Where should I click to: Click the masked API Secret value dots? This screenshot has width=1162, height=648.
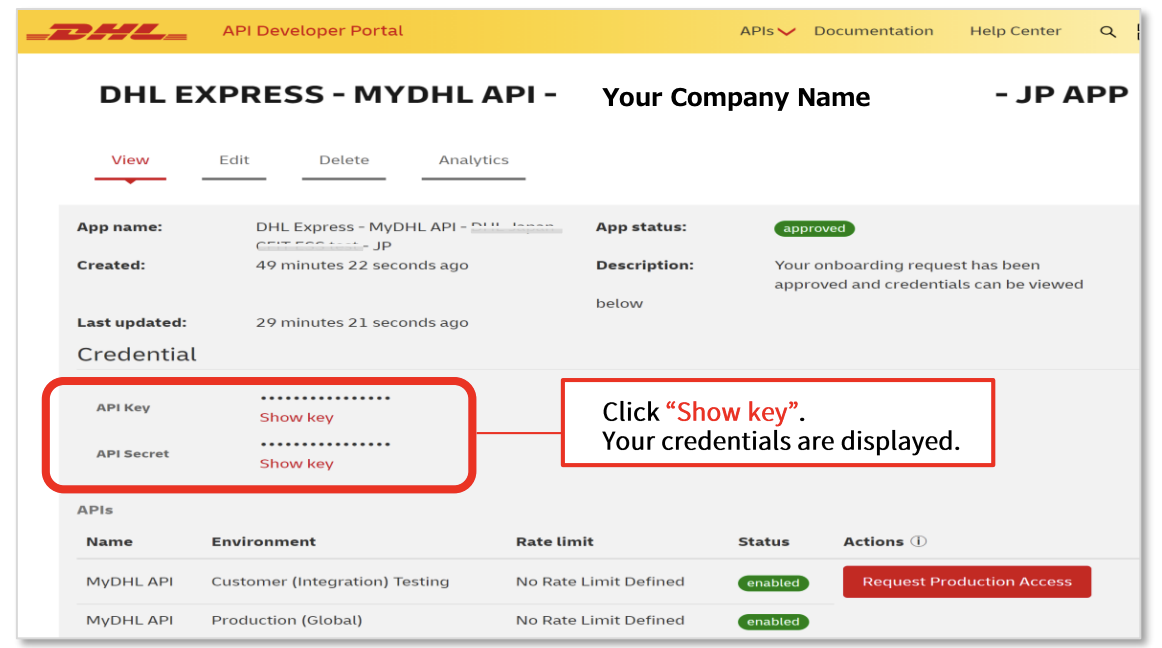tap(325, 444)
